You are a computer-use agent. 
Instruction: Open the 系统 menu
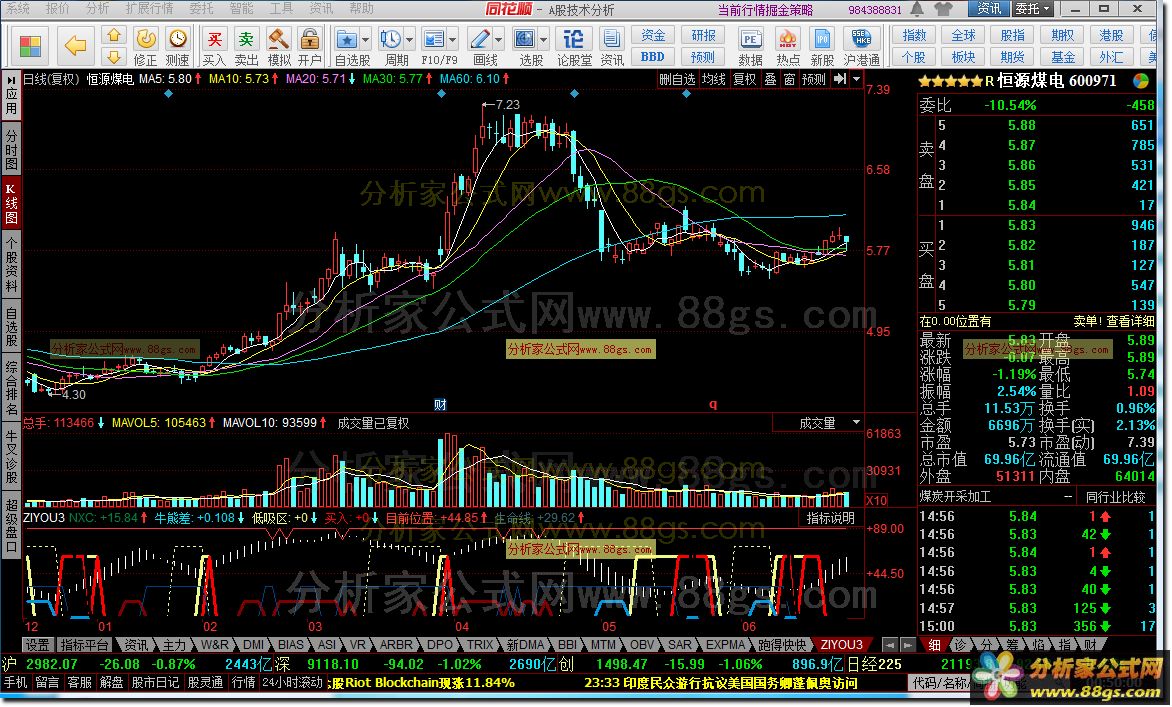pyautogui.click(x=18, y=9)
